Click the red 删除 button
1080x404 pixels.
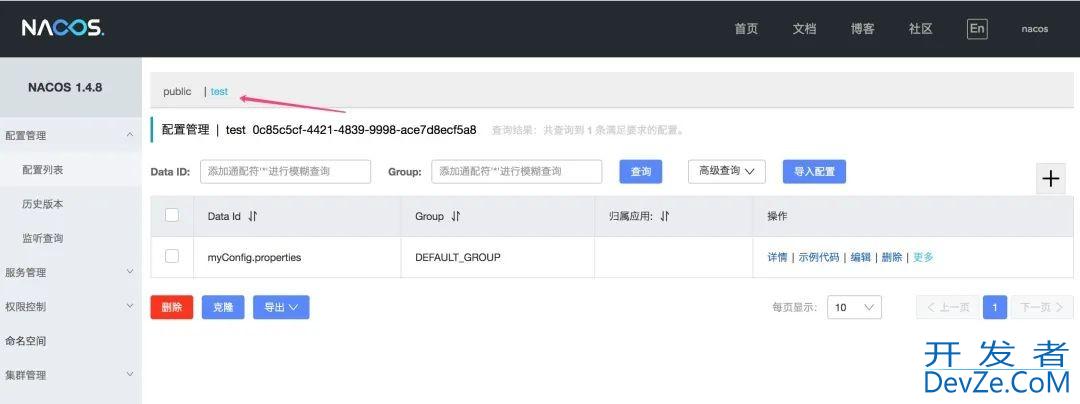pyautogui.click(x=171, y=307)
